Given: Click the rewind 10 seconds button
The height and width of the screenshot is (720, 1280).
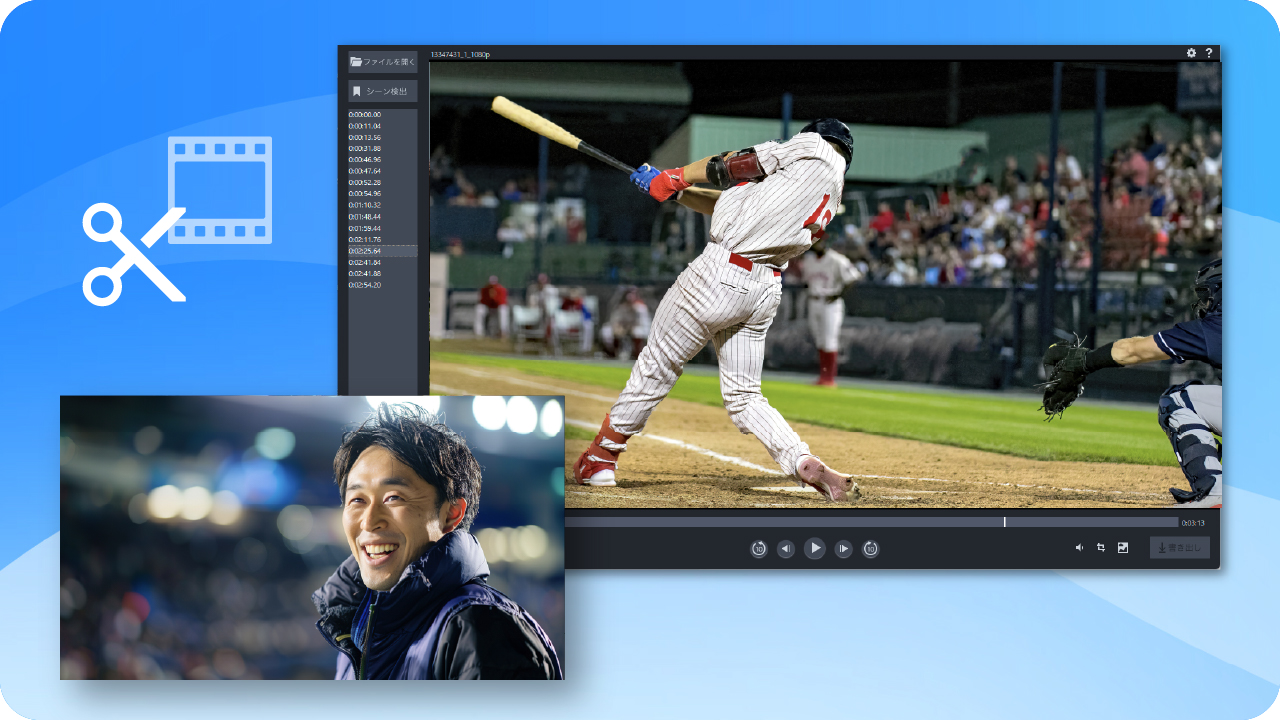Looking at the screenshot, I should [759, 548].
